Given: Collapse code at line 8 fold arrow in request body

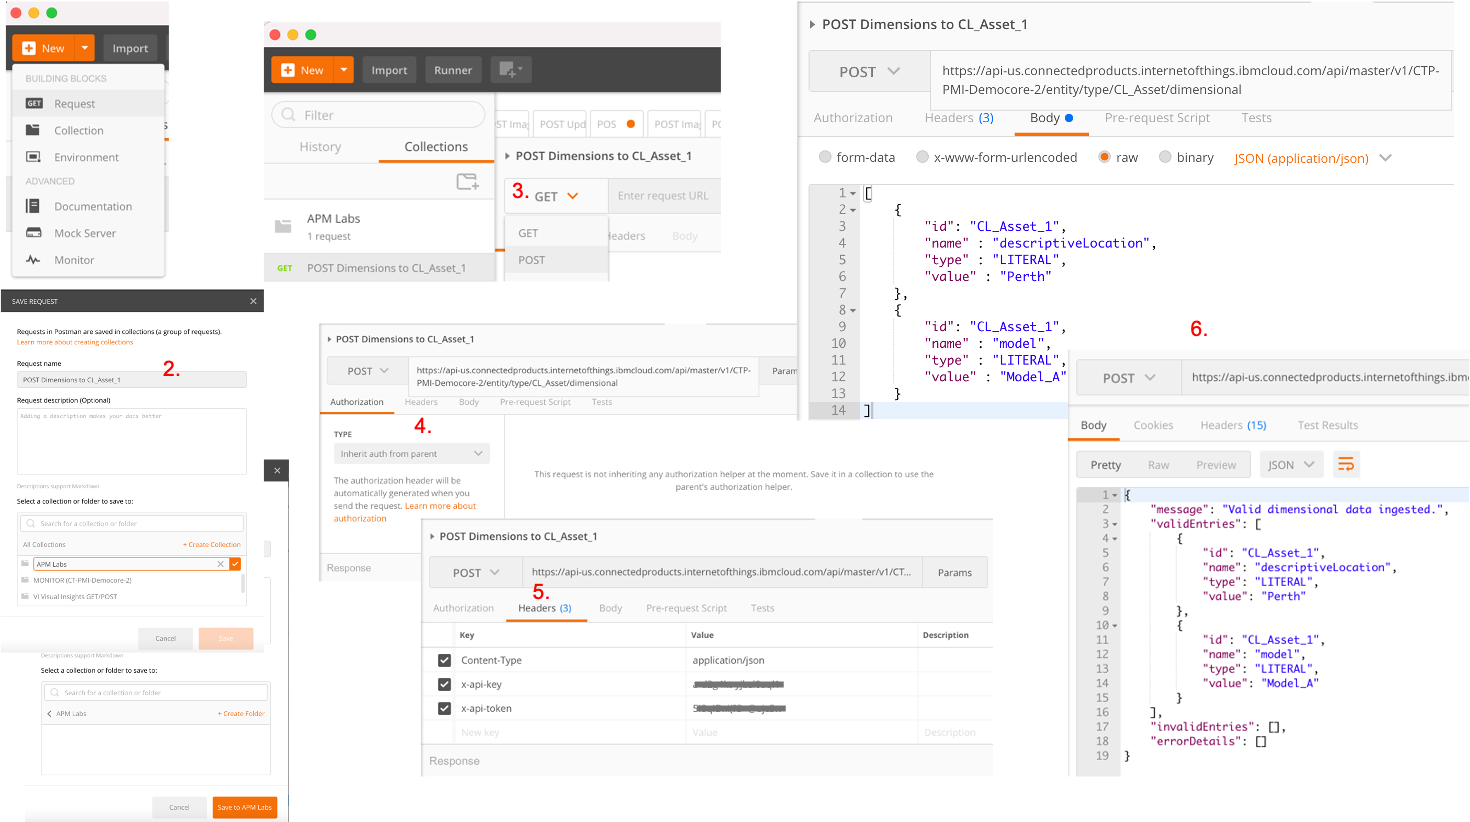Looking at the screenshot, I should click(x=853, y=310).
